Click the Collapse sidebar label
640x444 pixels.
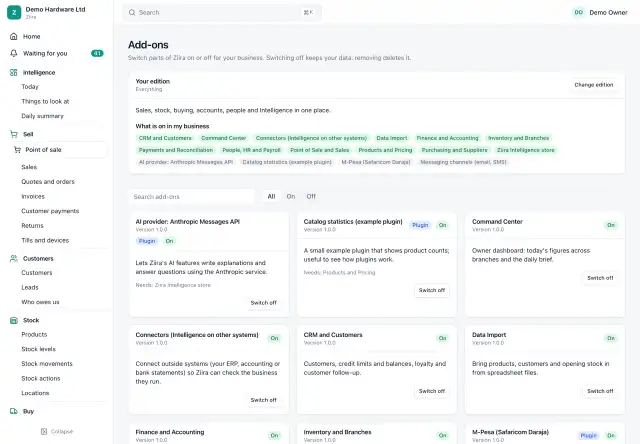(x=62, y=431)
